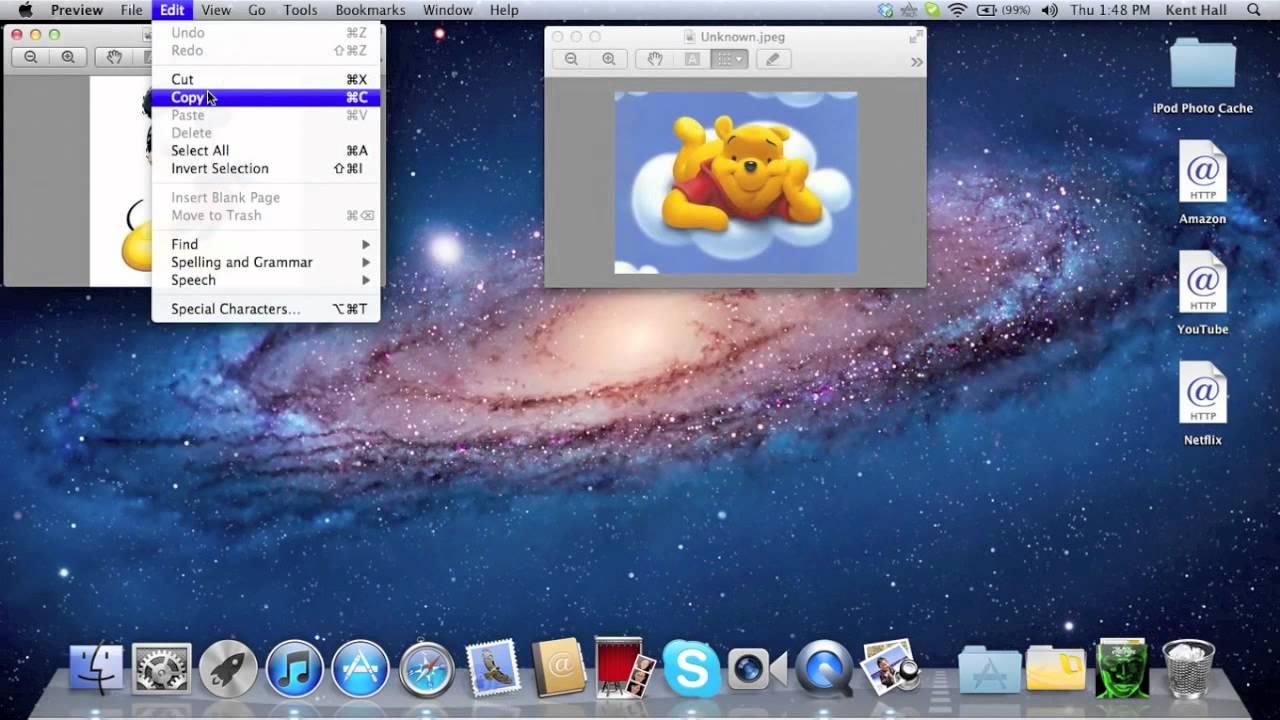Choose Cut from the Edit menu

265,79
